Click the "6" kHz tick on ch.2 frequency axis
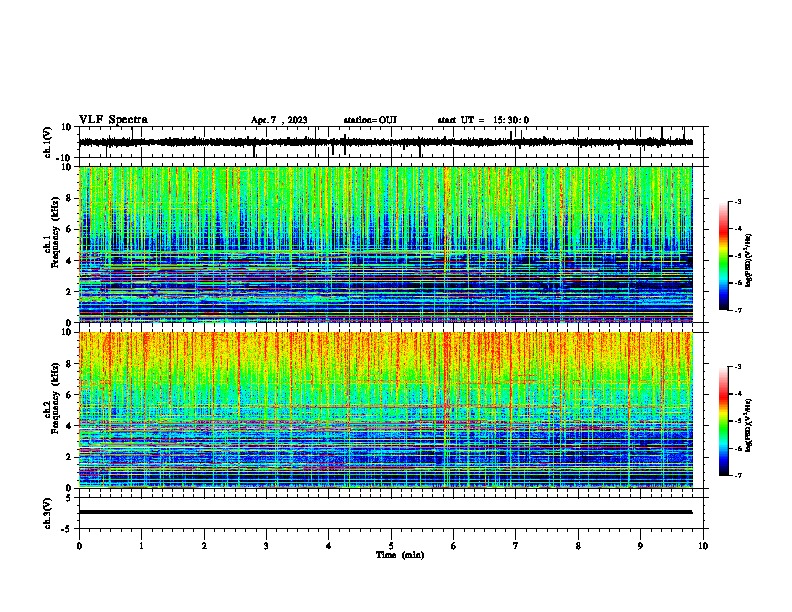792x612 pixels. tap(69, 395)
